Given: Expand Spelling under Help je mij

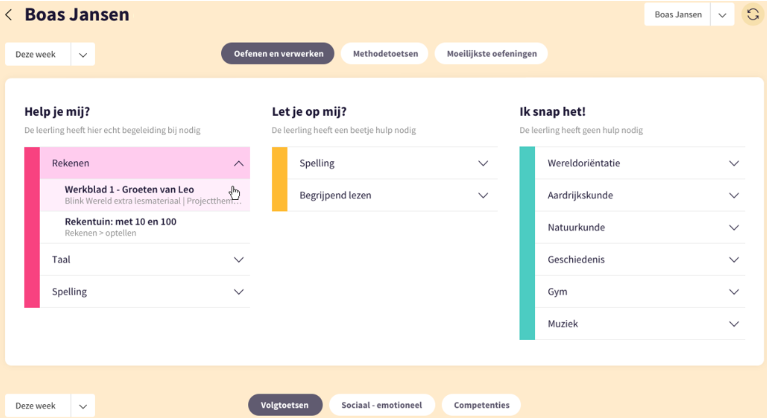Looking at the screenshot, I should click(238, 292).
